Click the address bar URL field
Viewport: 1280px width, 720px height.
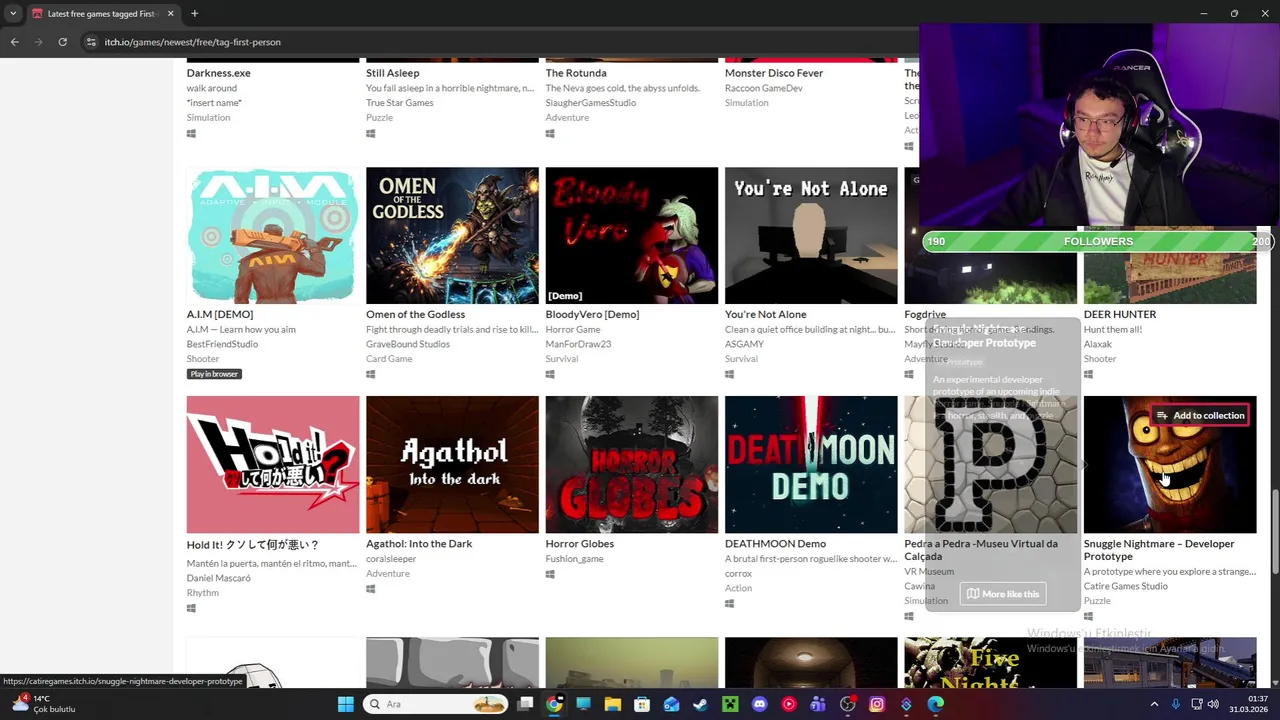[500, 42]
